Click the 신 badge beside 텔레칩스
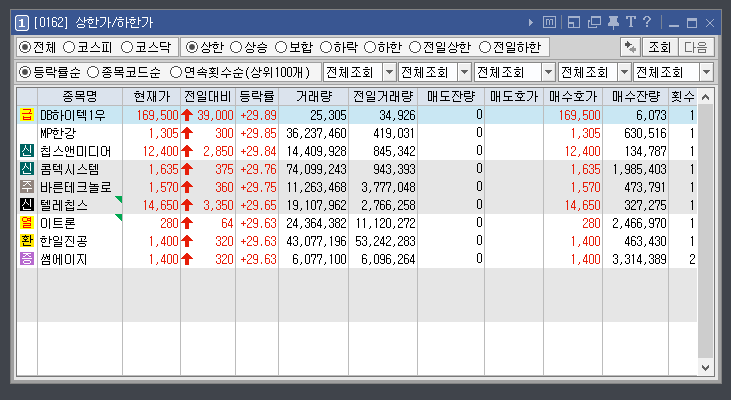 (27, 205)
